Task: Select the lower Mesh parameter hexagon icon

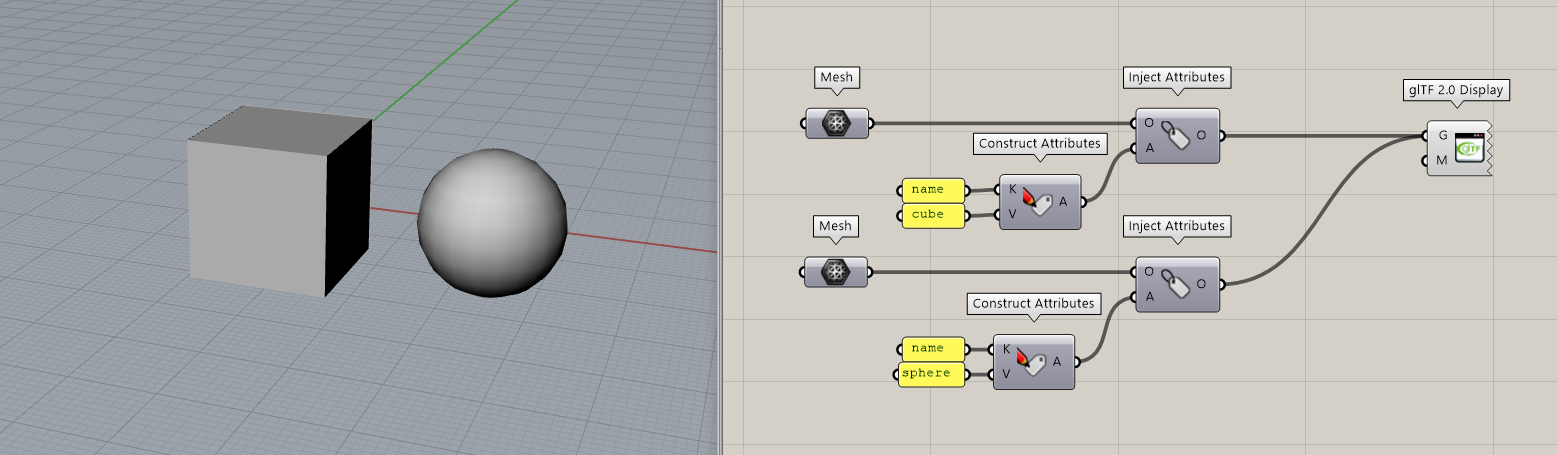Action: (837, 272)
